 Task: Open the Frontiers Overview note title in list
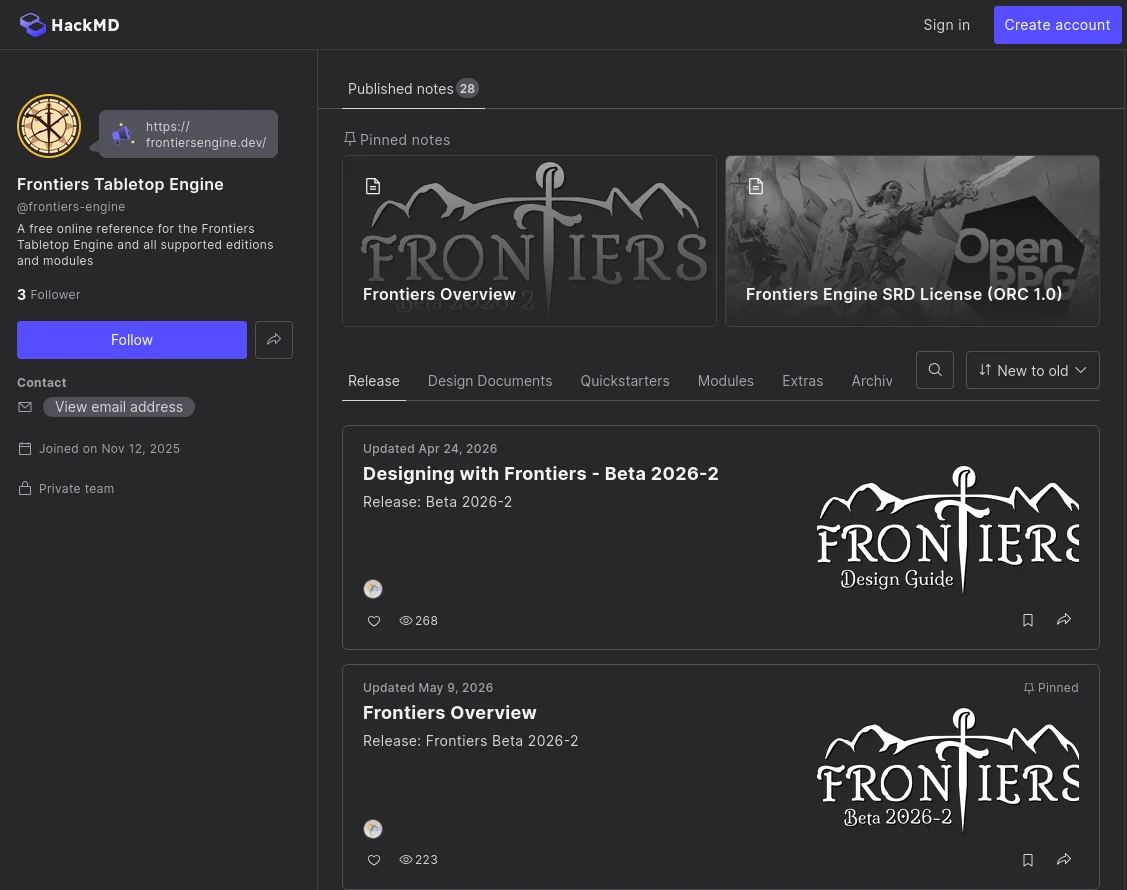coord(450,712)
